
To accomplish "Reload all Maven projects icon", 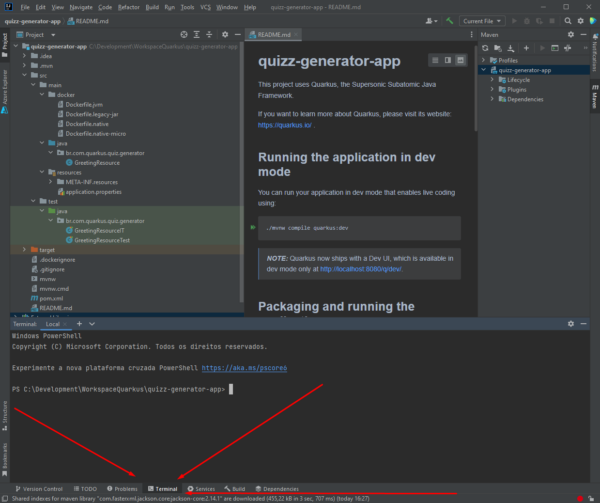I will tap(485, 48).
